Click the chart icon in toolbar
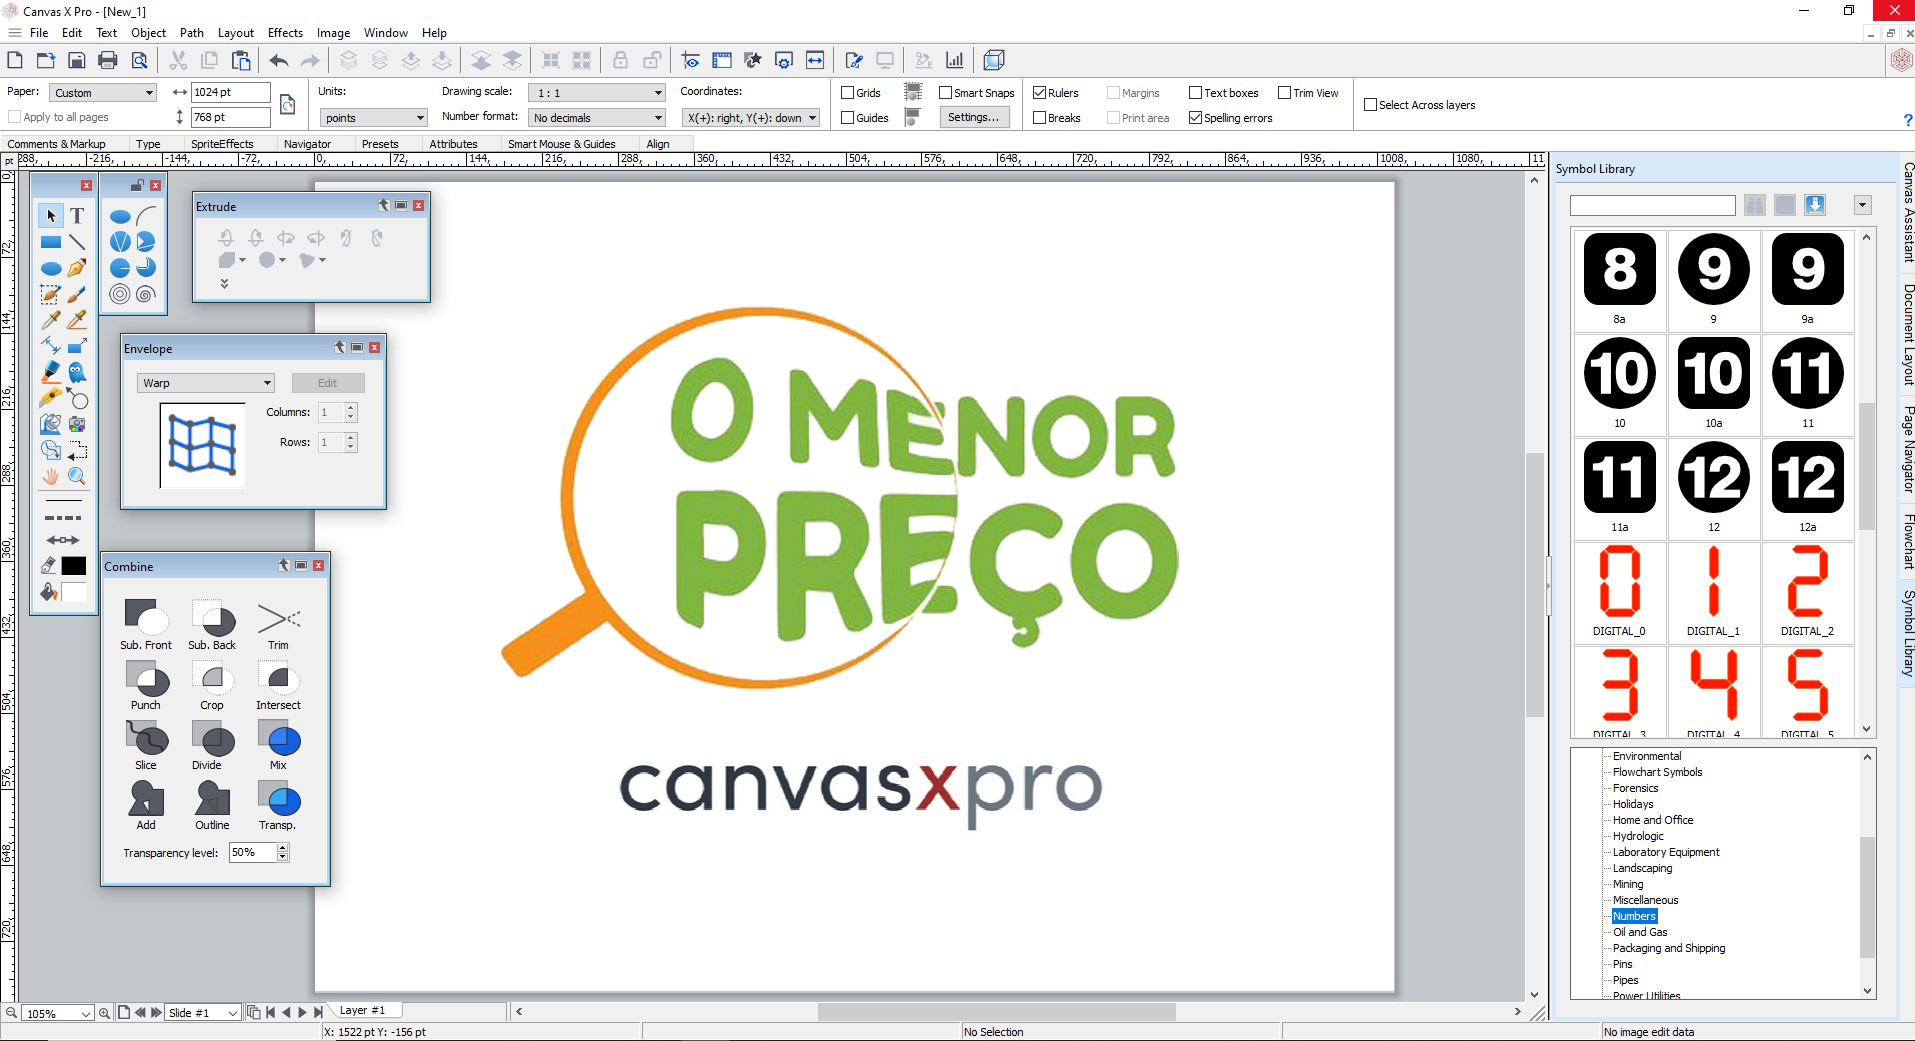 point(955,60)
